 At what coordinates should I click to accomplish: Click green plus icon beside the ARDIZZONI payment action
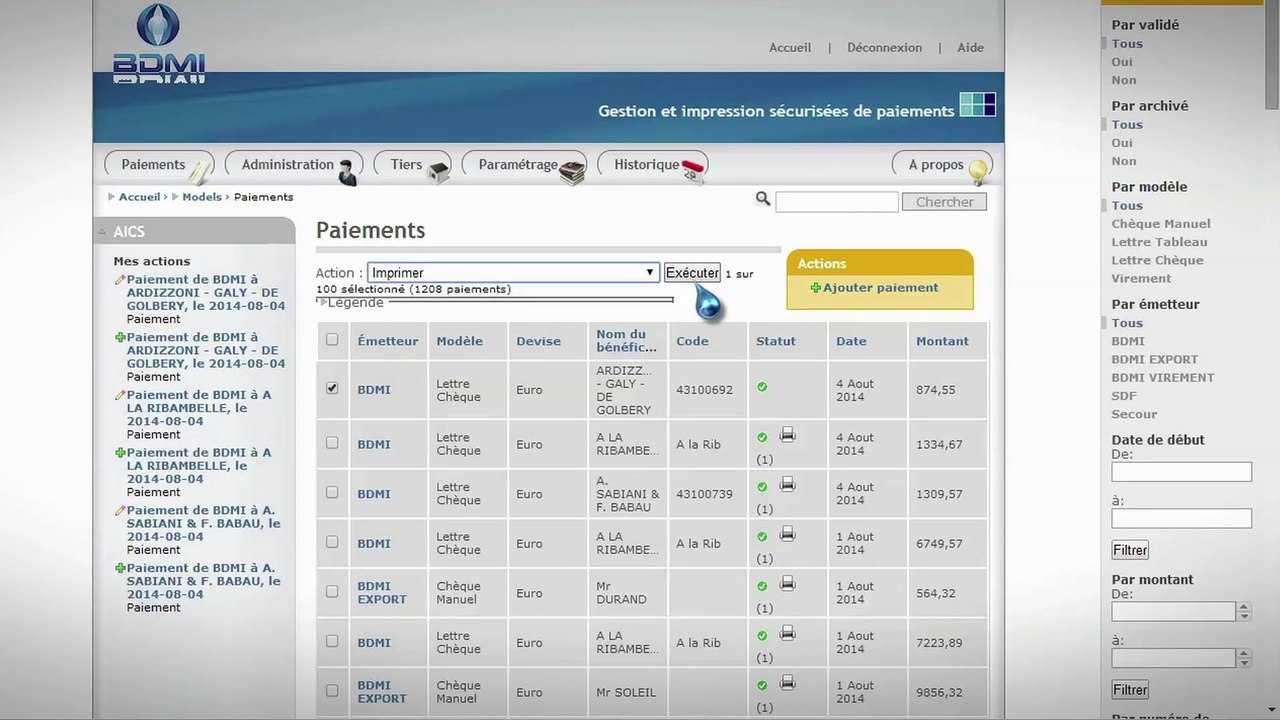tap(120, 338)
